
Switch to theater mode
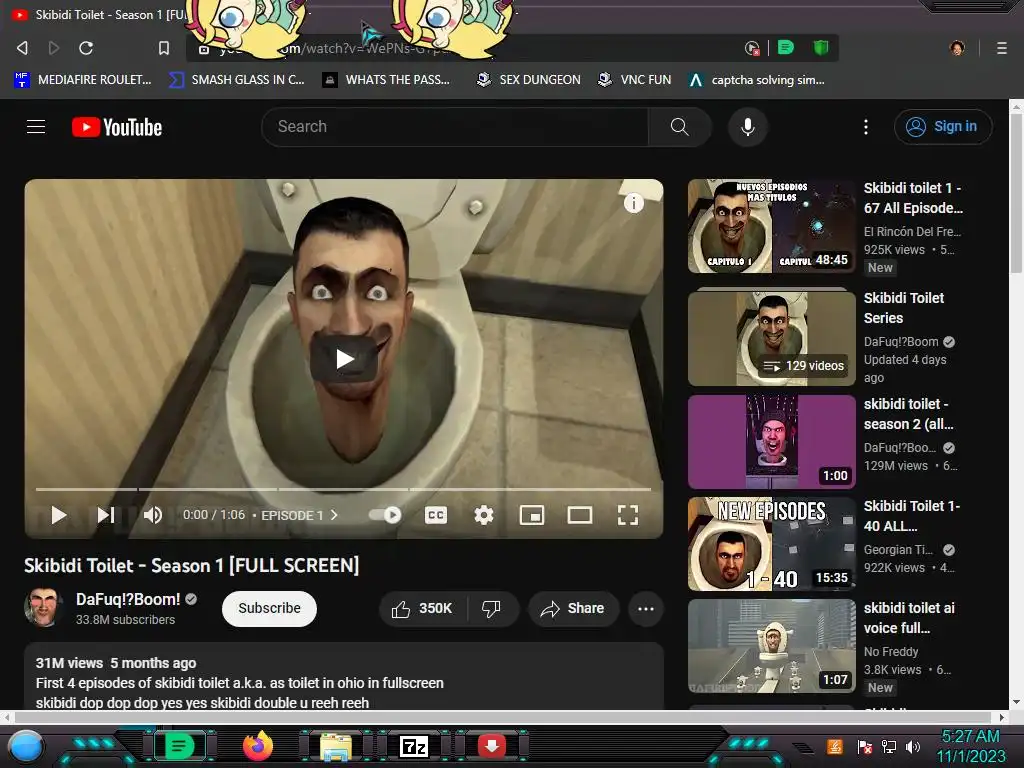pyautogui.click(x=579, y=515)
